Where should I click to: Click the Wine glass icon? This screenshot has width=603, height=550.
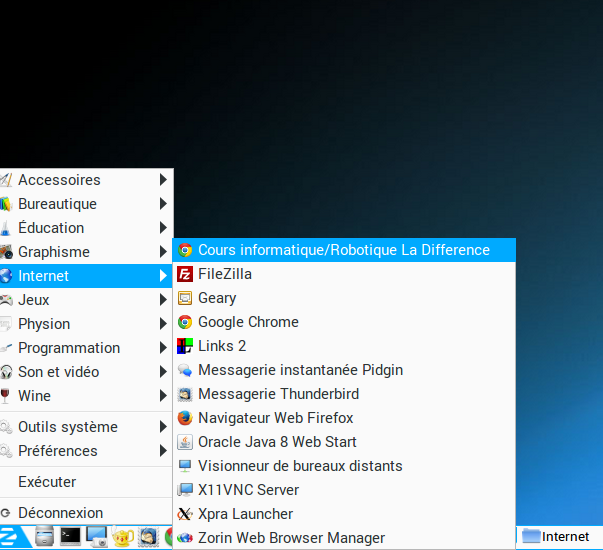[x=5, y=396]
